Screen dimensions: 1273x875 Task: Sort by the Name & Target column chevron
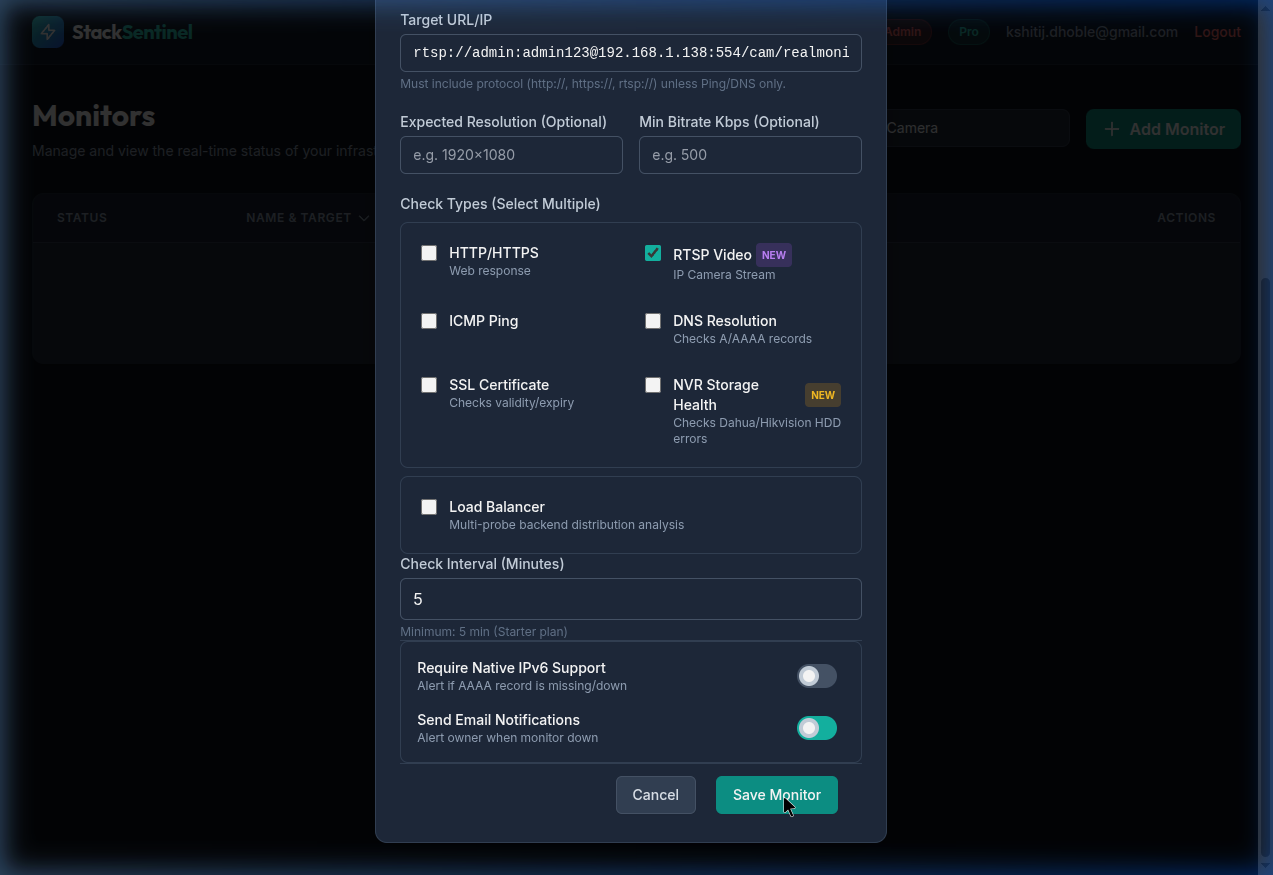point(364,218)
